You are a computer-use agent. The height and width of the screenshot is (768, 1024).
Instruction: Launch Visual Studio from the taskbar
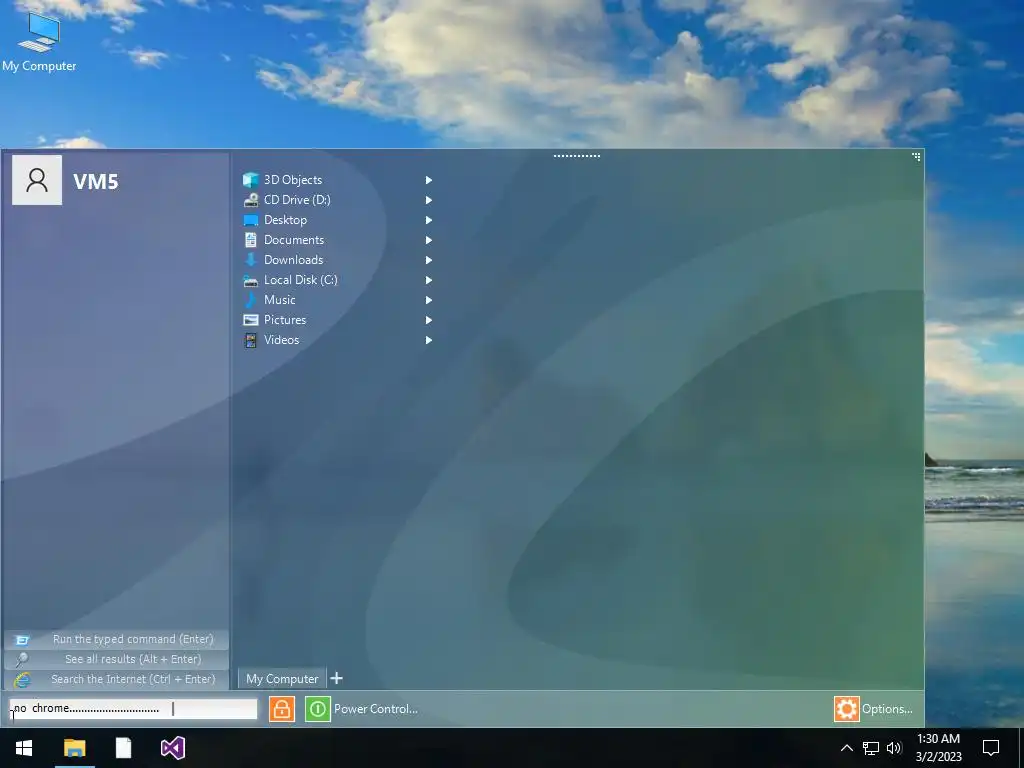pyautogui.click(x=173, y=748)
